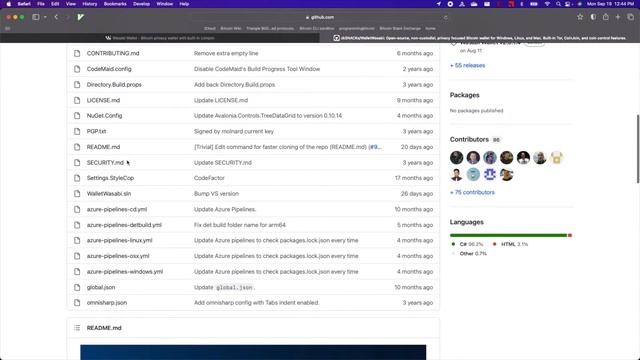Image resolution: width=640 pixels, height=360 pixels.
Task: Open azure-pipelines-windows.yml file
Action: pos(124,271)
